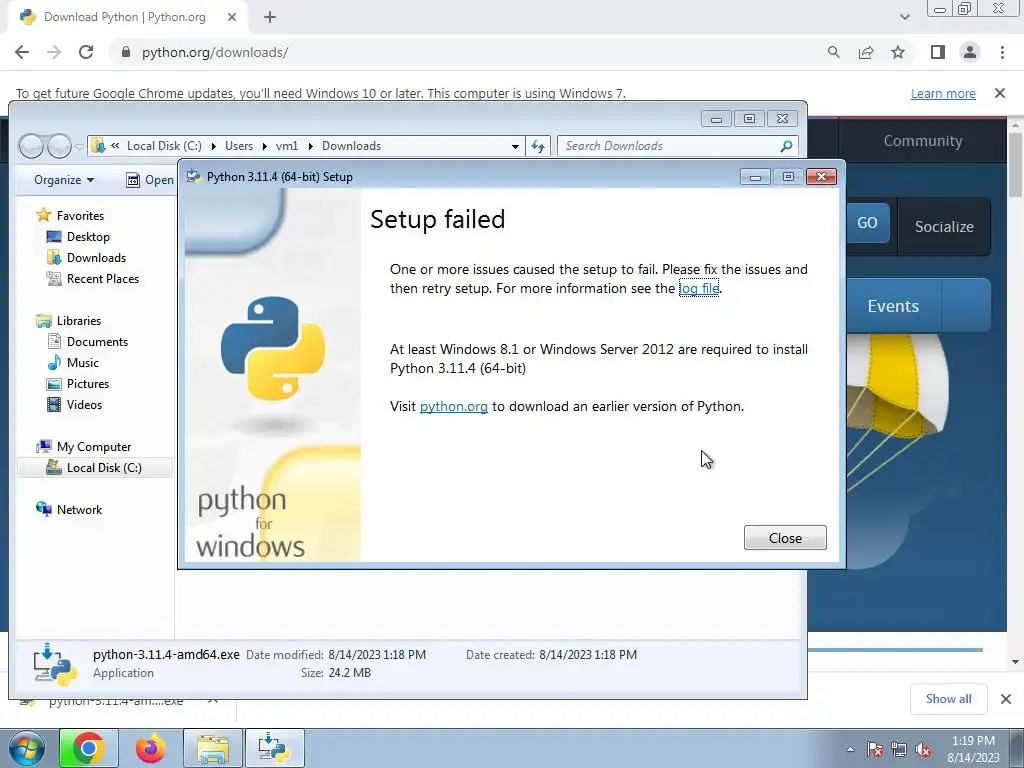The width and height of the screenshot is (1024, 768).
Task: Open Documents library
Action: click(x=97, y=342)
